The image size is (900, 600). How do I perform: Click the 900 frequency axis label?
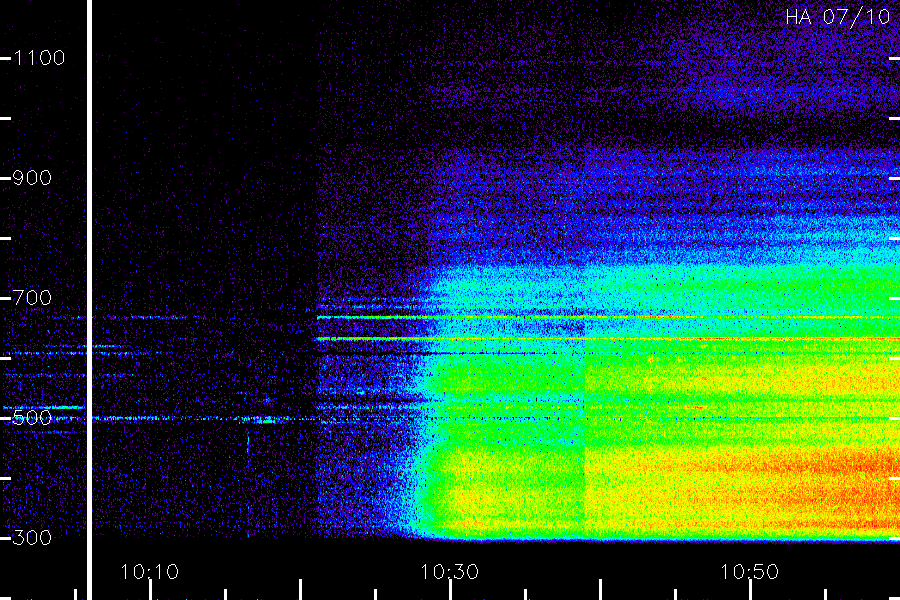pos(32,178)
